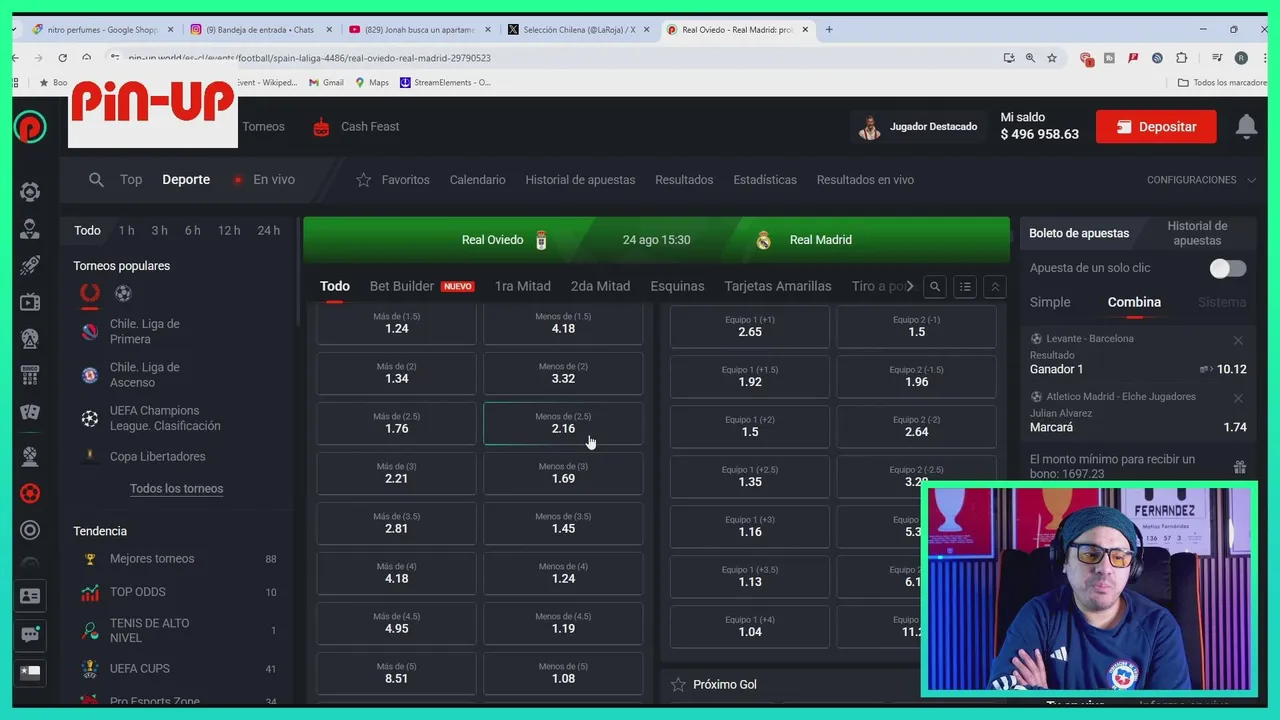Open the casino chip icon in sidebar
This screenshot has width=1280, height=720.
click(x=30, y=192)
